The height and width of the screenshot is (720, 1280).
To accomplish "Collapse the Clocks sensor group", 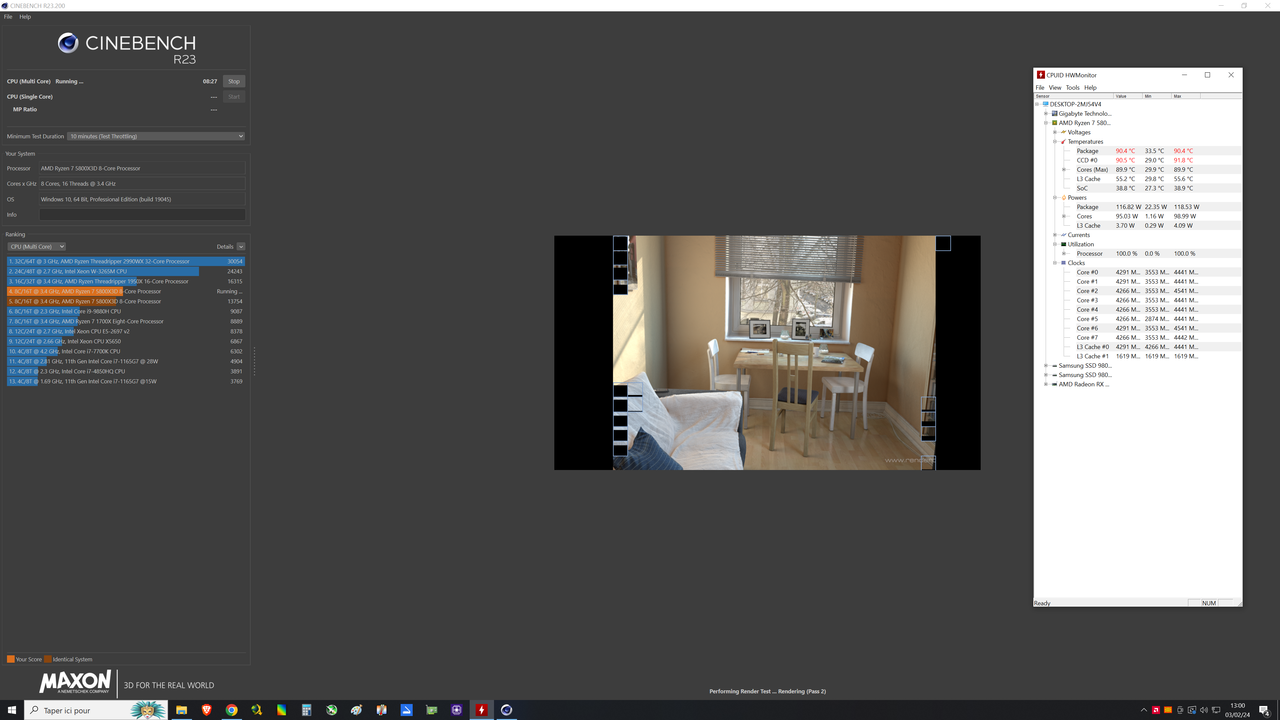I will point(1055,262).
